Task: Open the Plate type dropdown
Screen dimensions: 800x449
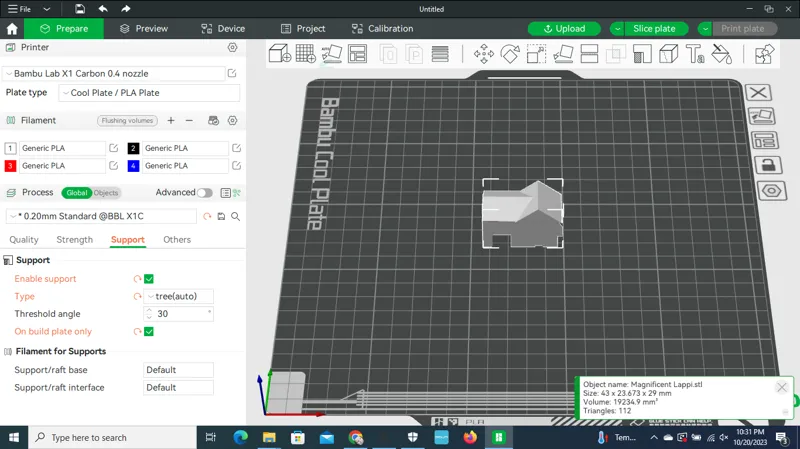Action: tap(149, 93)
